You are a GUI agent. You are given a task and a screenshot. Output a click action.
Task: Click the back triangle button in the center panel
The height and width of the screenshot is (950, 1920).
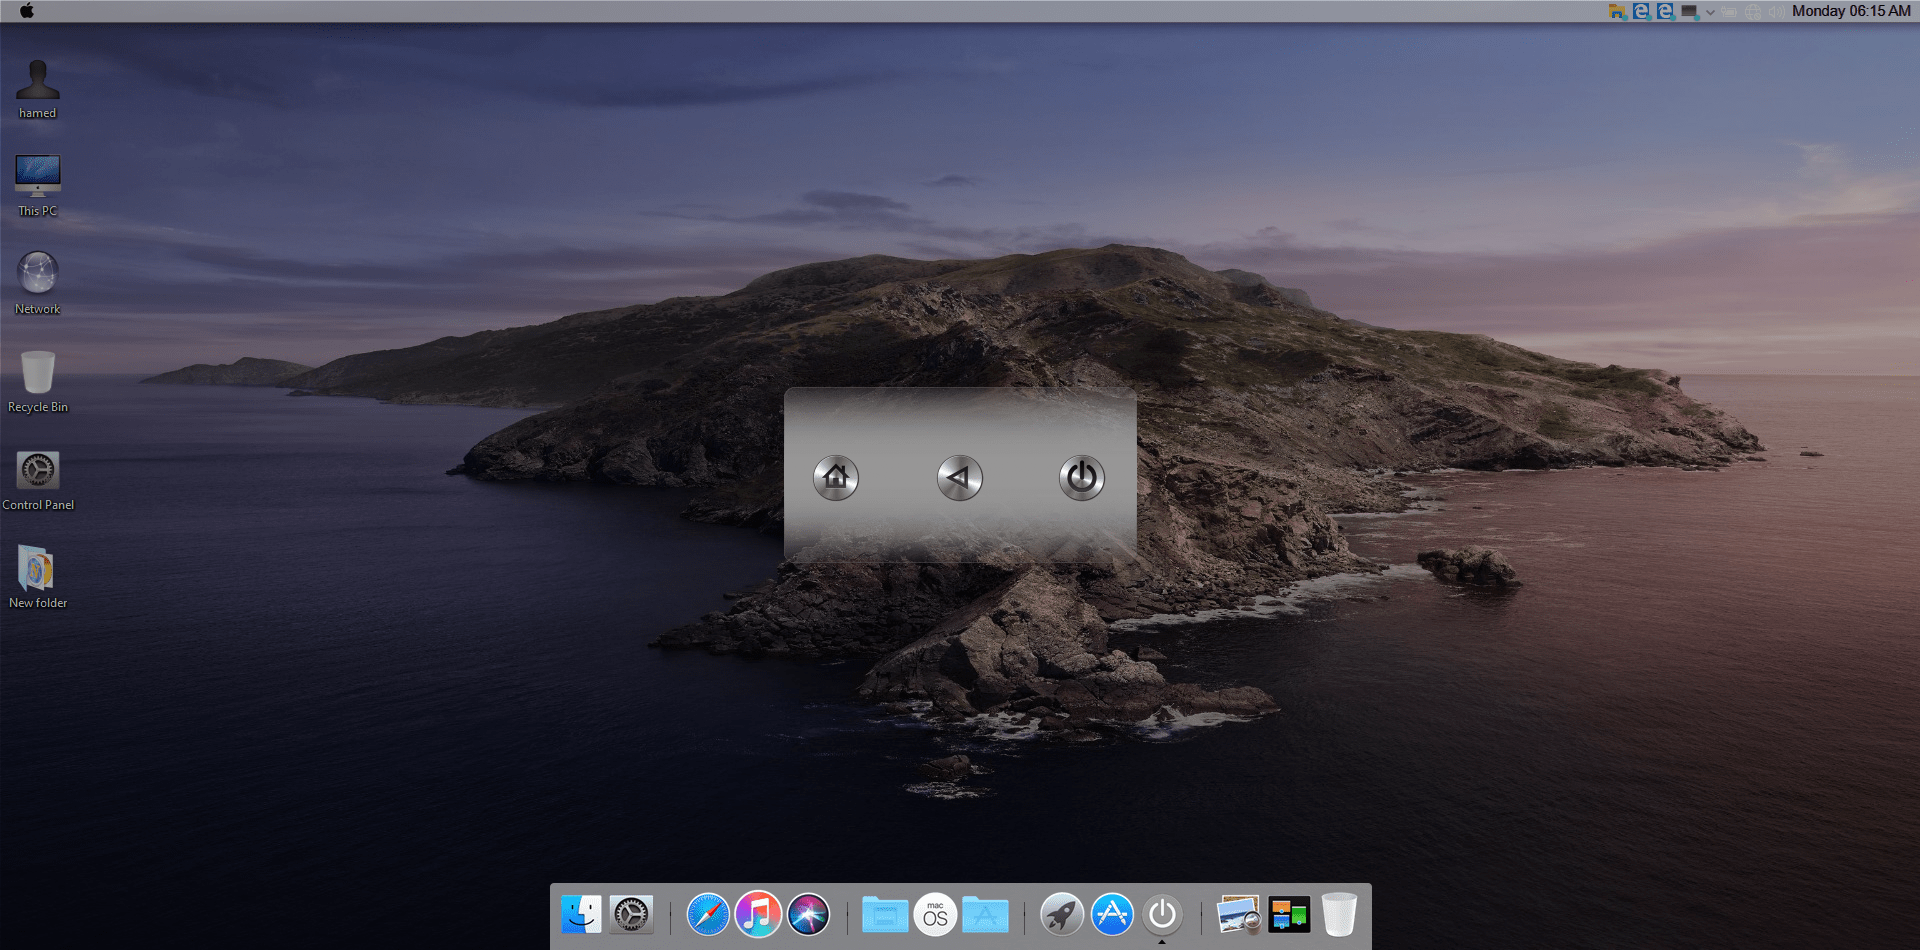(x=960, y=478)
